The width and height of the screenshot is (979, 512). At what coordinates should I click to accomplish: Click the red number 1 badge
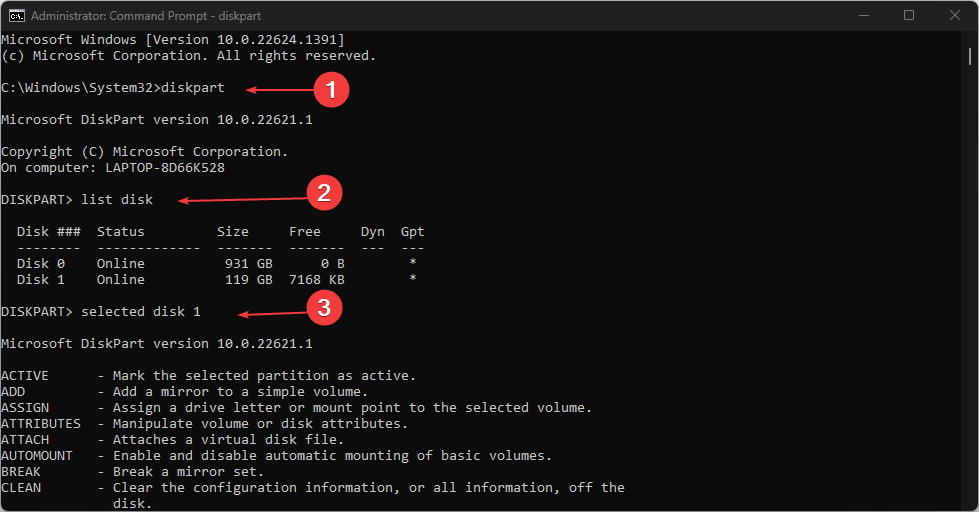pyautogui.click(x=330, y=89)
